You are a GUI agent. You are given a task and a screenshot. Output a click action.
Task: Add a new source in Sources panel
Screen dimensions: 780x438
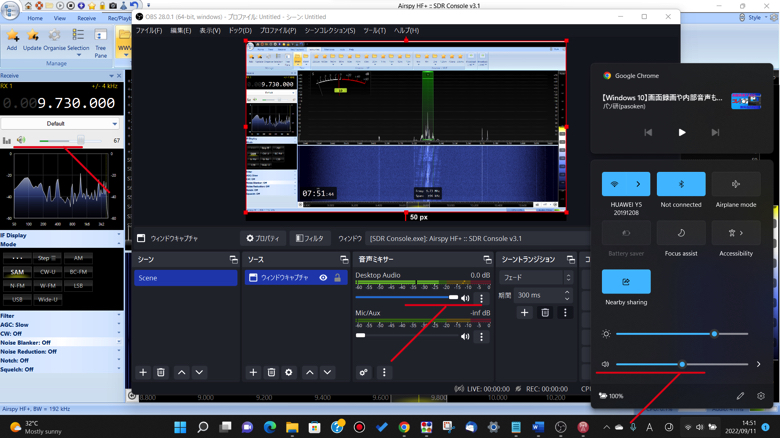(253, 372)
